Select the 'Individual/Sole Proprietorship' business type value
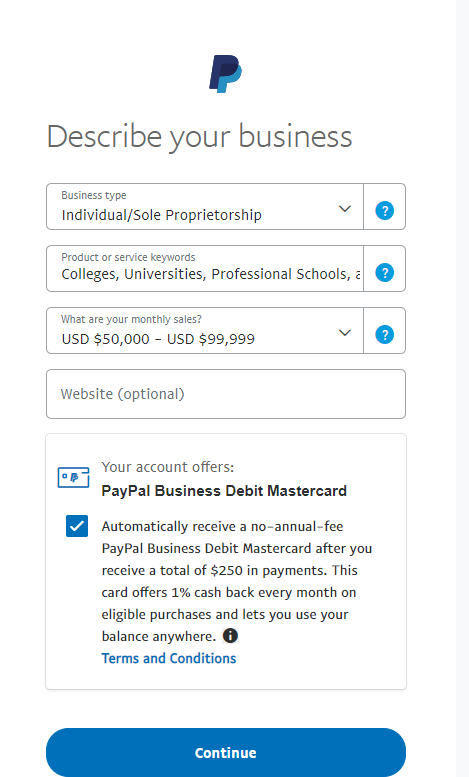This screenshot has width=469, height=777. [162, 215]
